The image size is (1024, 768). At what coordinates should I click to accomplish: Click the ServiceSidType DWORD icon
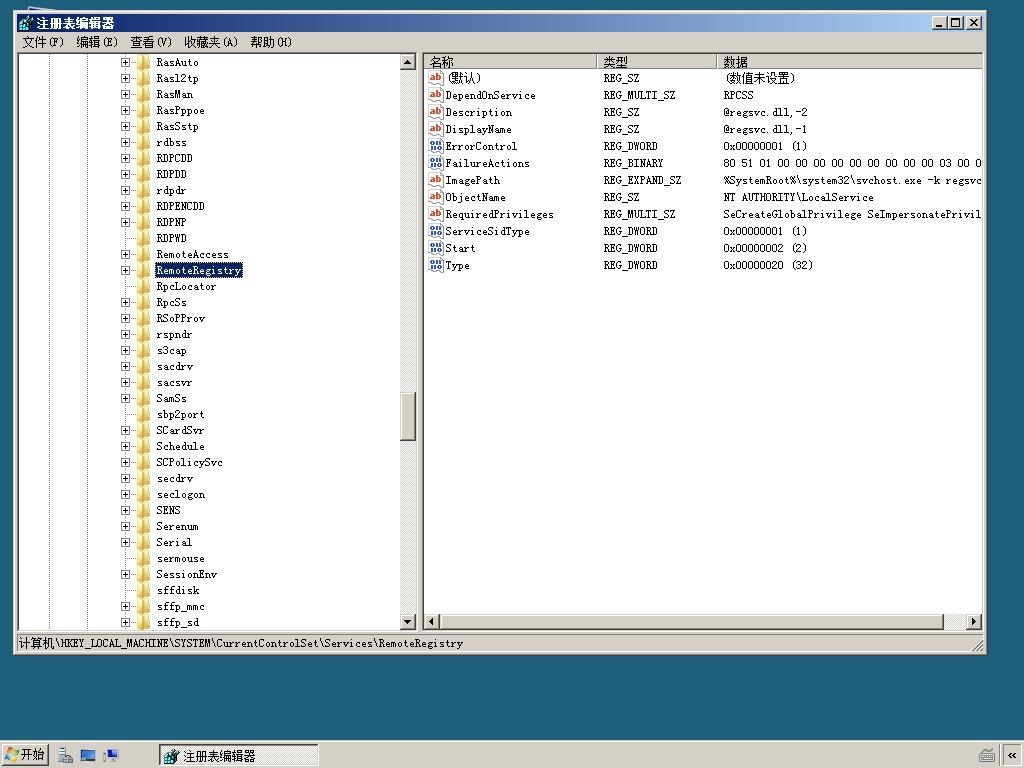tap(436, 231)
